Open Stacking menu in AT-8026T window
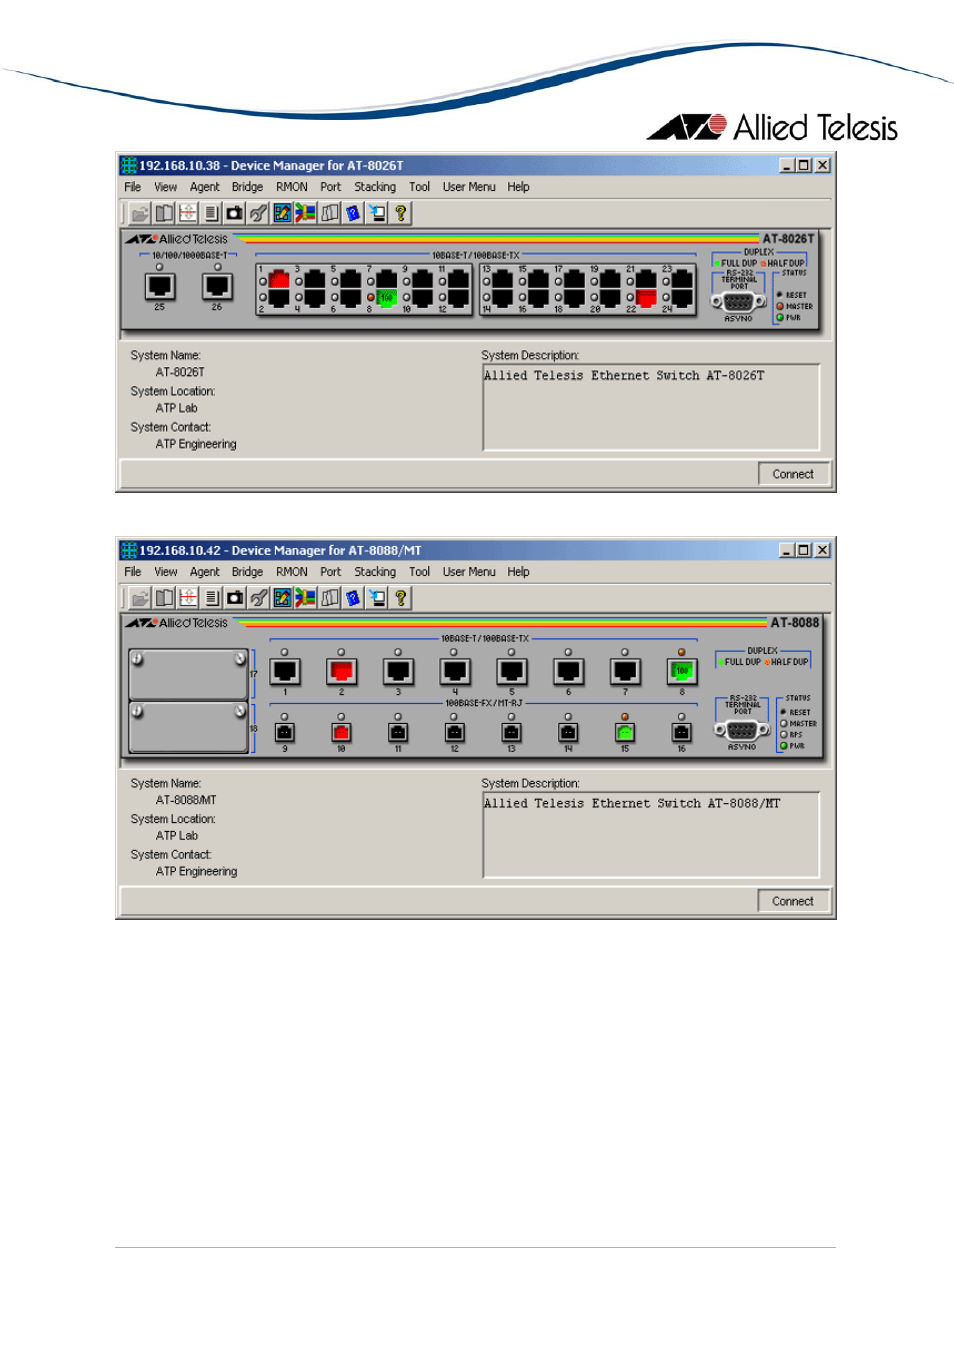 coord(375,187)
